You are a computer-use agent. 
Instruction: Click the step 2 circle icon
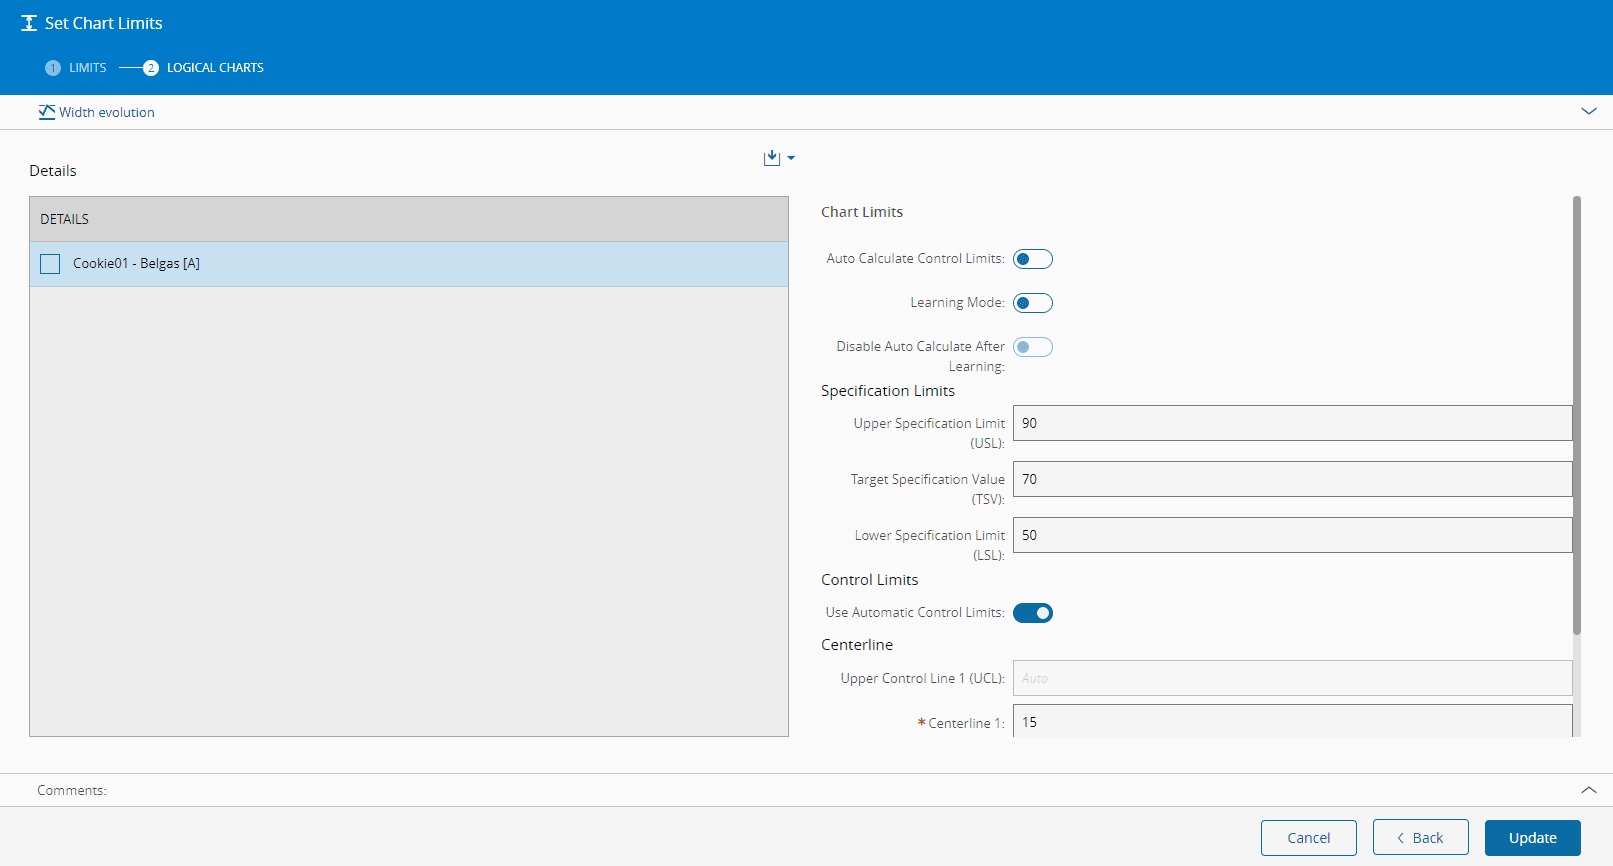coord(151,68)
